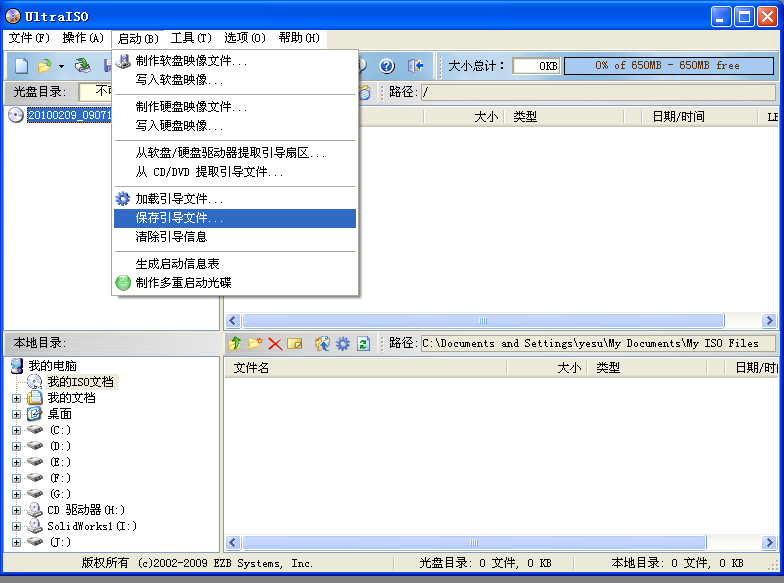
Task: Close the open 启动(B) menu
Action: coord(138,38)
